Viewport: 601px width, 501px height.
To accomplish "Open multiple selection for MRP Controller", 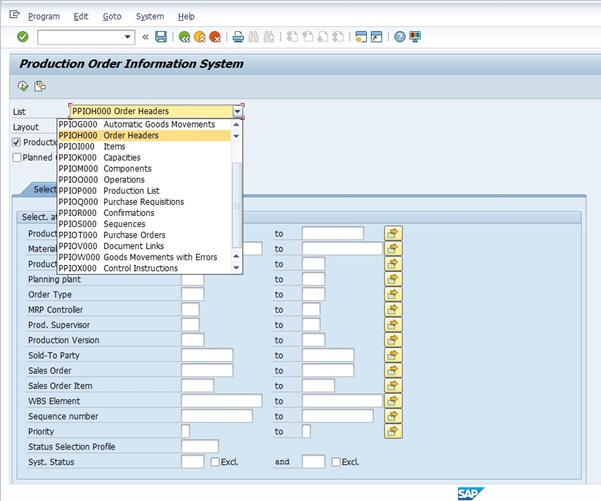I will pyautogui.click(x=393, y=309).
